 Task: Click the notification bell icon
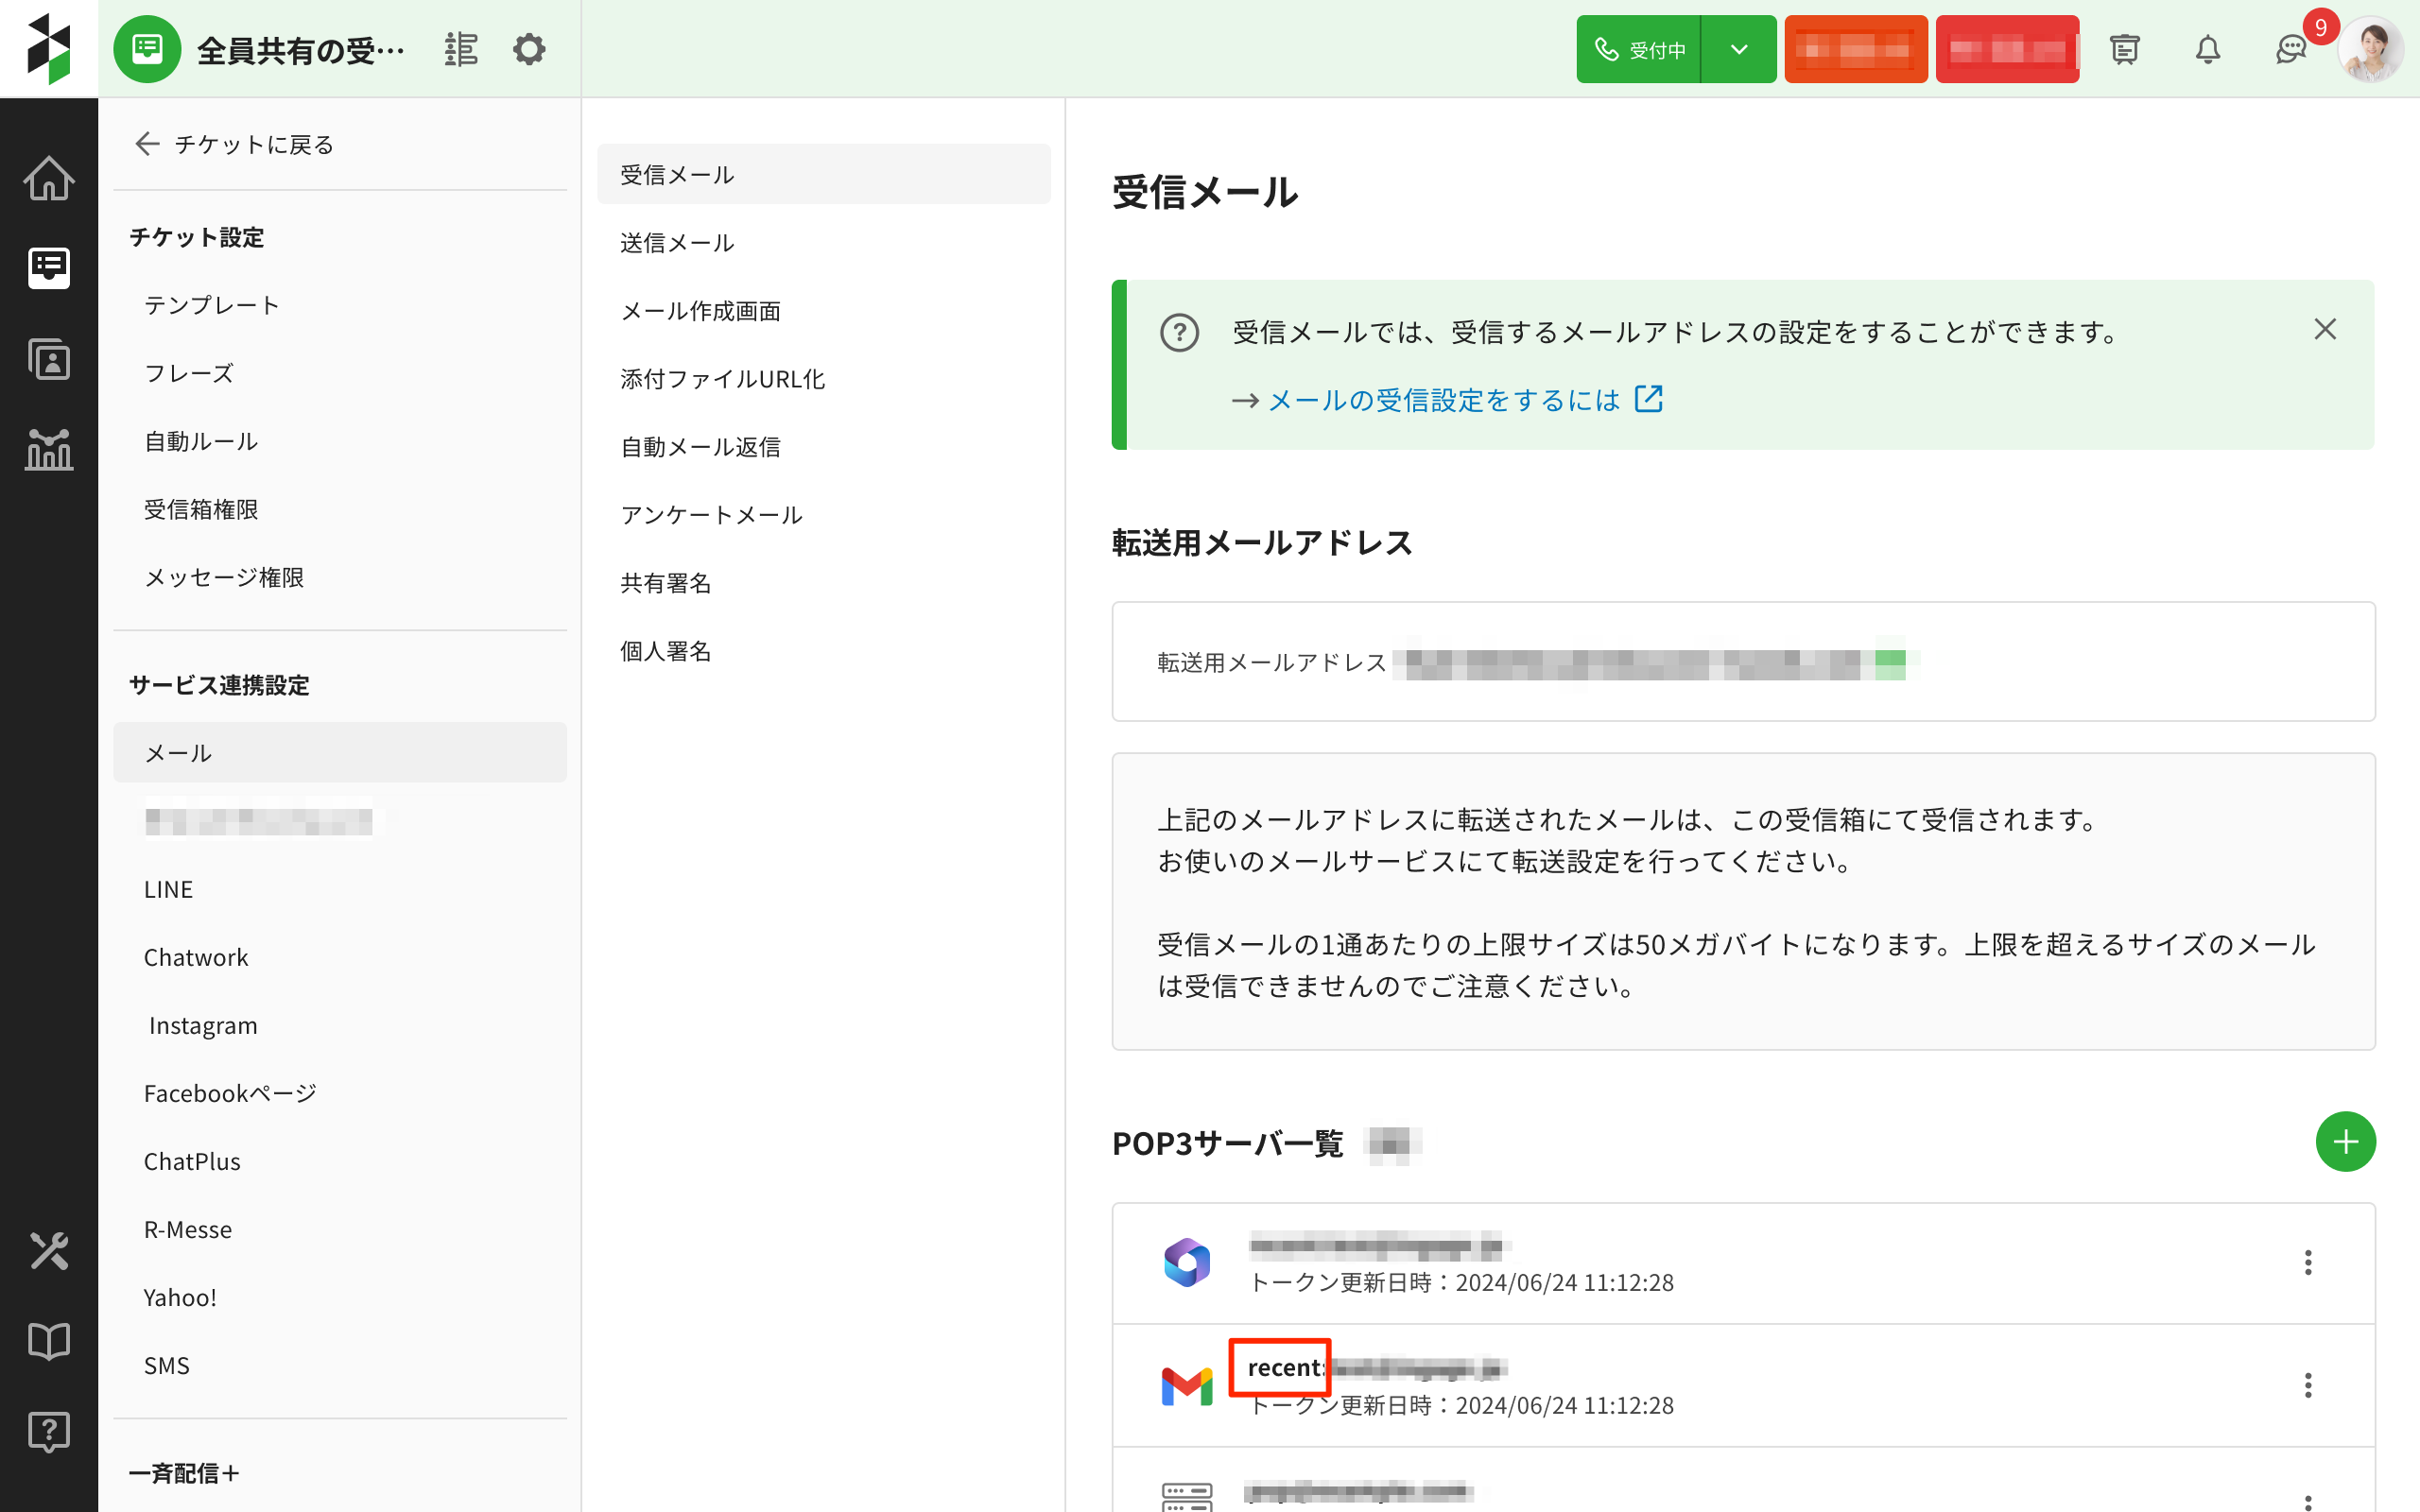coord(2207,49)
